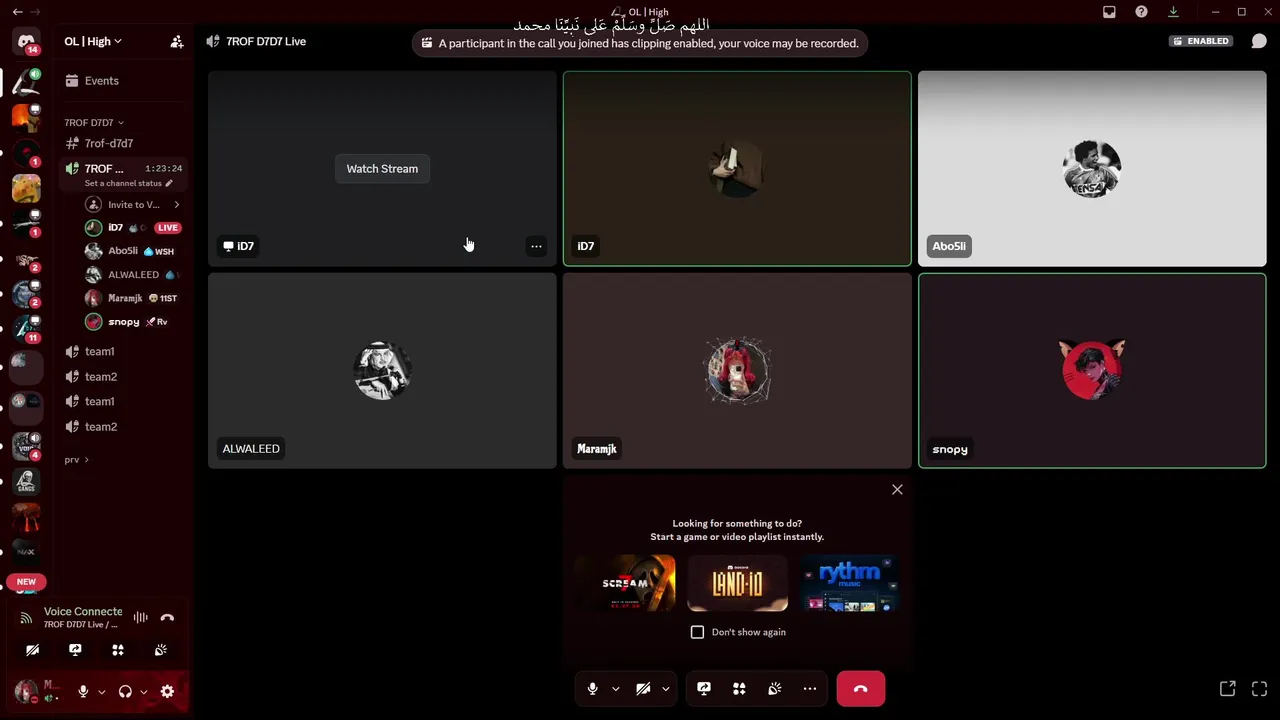Viewport: 1280px width, 720px height.
Task: Edit channel status using the pencil icon
Action: pos(169,184)
